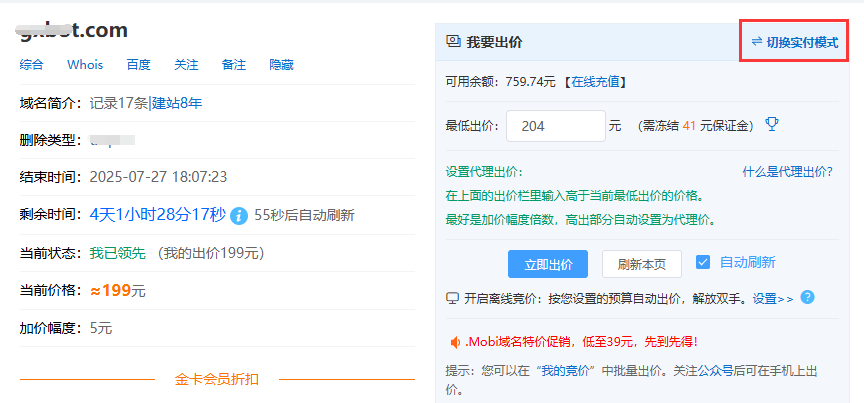Click the 什么是代理出价? help link
Viewport: 864px width, 403px height.
[x=787, y=171]
